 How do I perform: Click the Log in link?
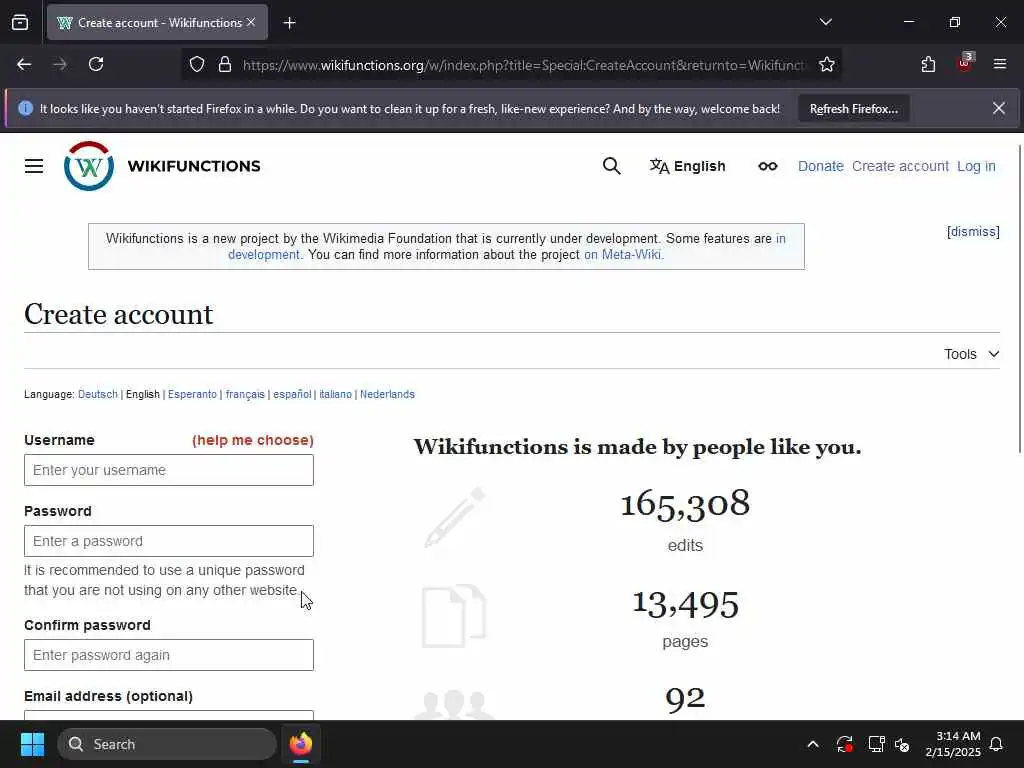976,166
